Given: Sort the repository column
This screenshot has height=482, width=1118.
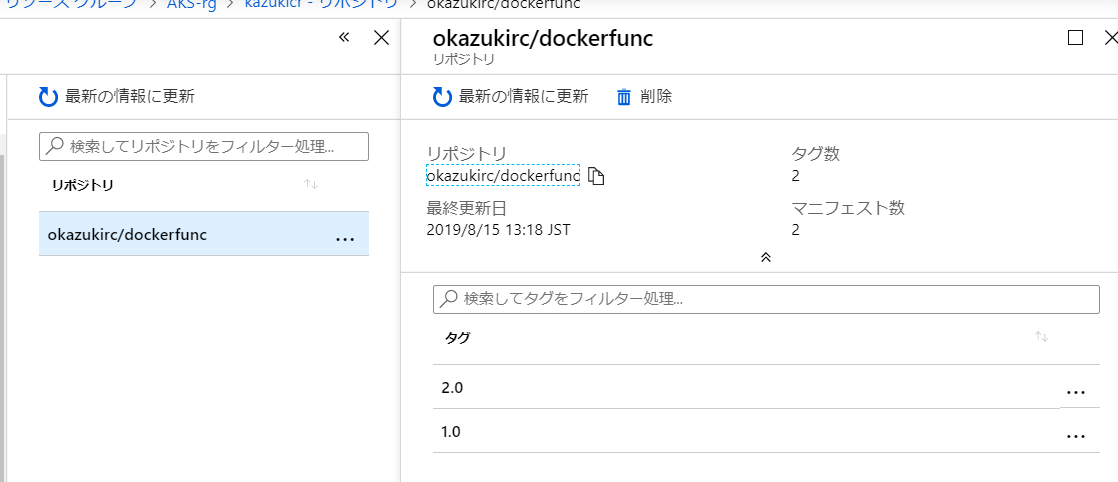Looking at the screenshot, I should click(310, 185).
